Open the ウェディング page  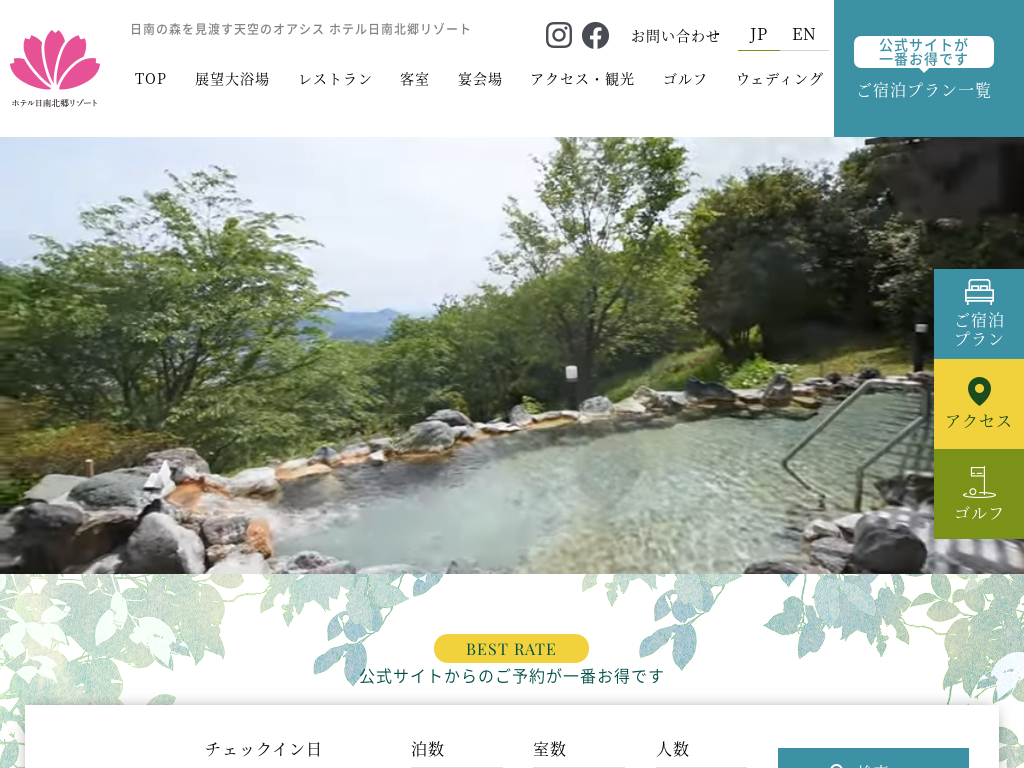pos(780,79)
